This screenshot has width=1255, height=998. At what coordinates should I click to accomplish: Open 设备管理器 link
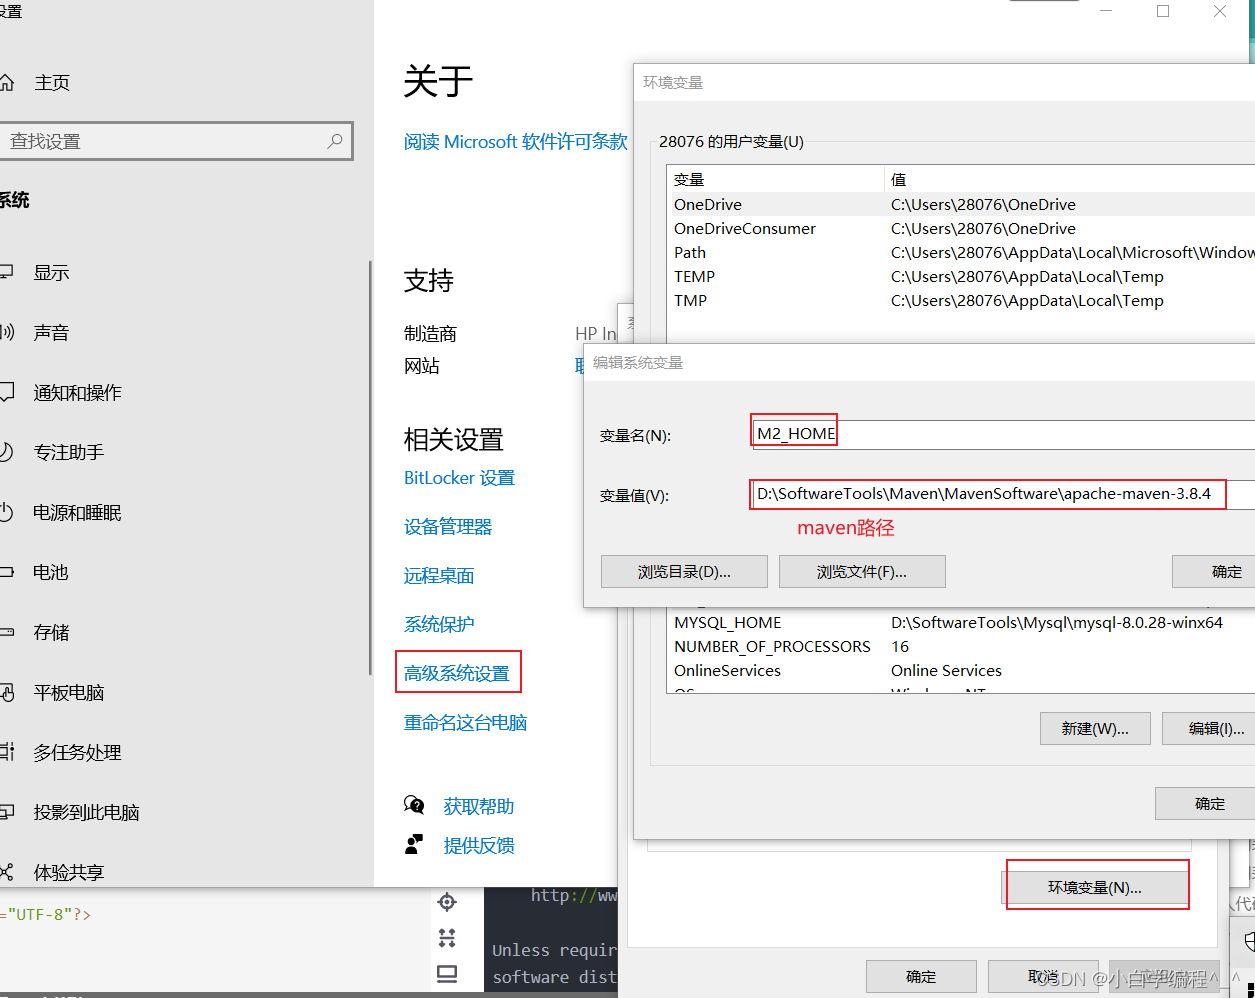448,527
